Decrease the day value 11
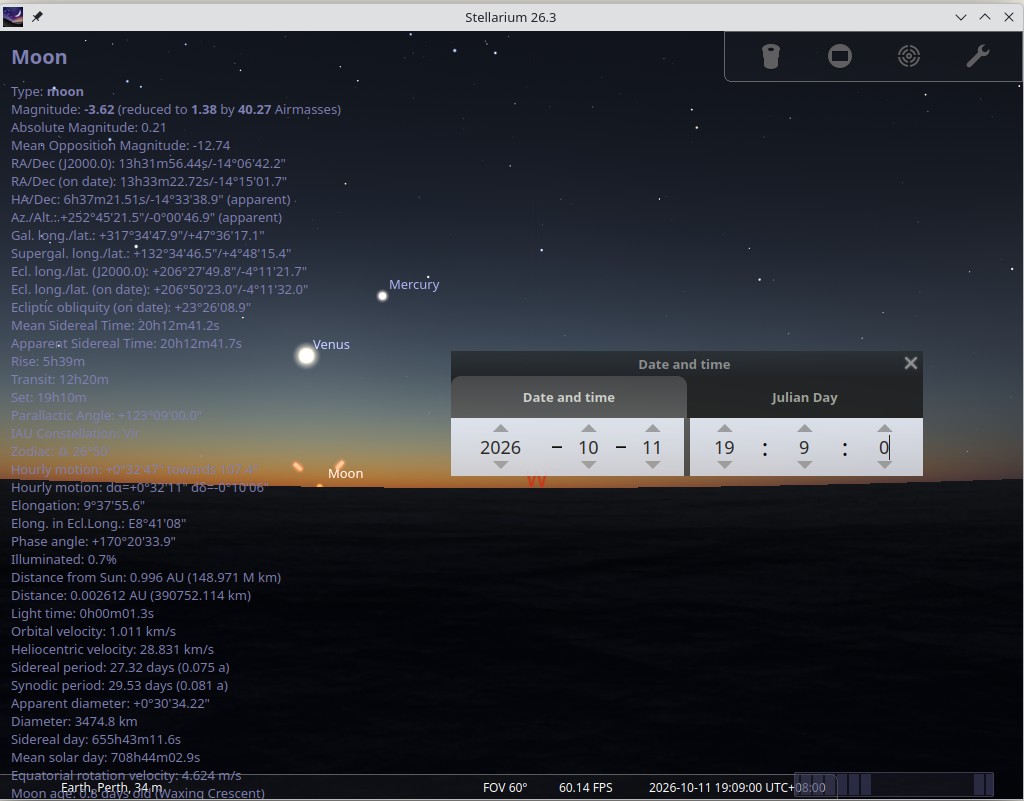The width and height of the screenshot is (1024, 801). pos(652,465)
